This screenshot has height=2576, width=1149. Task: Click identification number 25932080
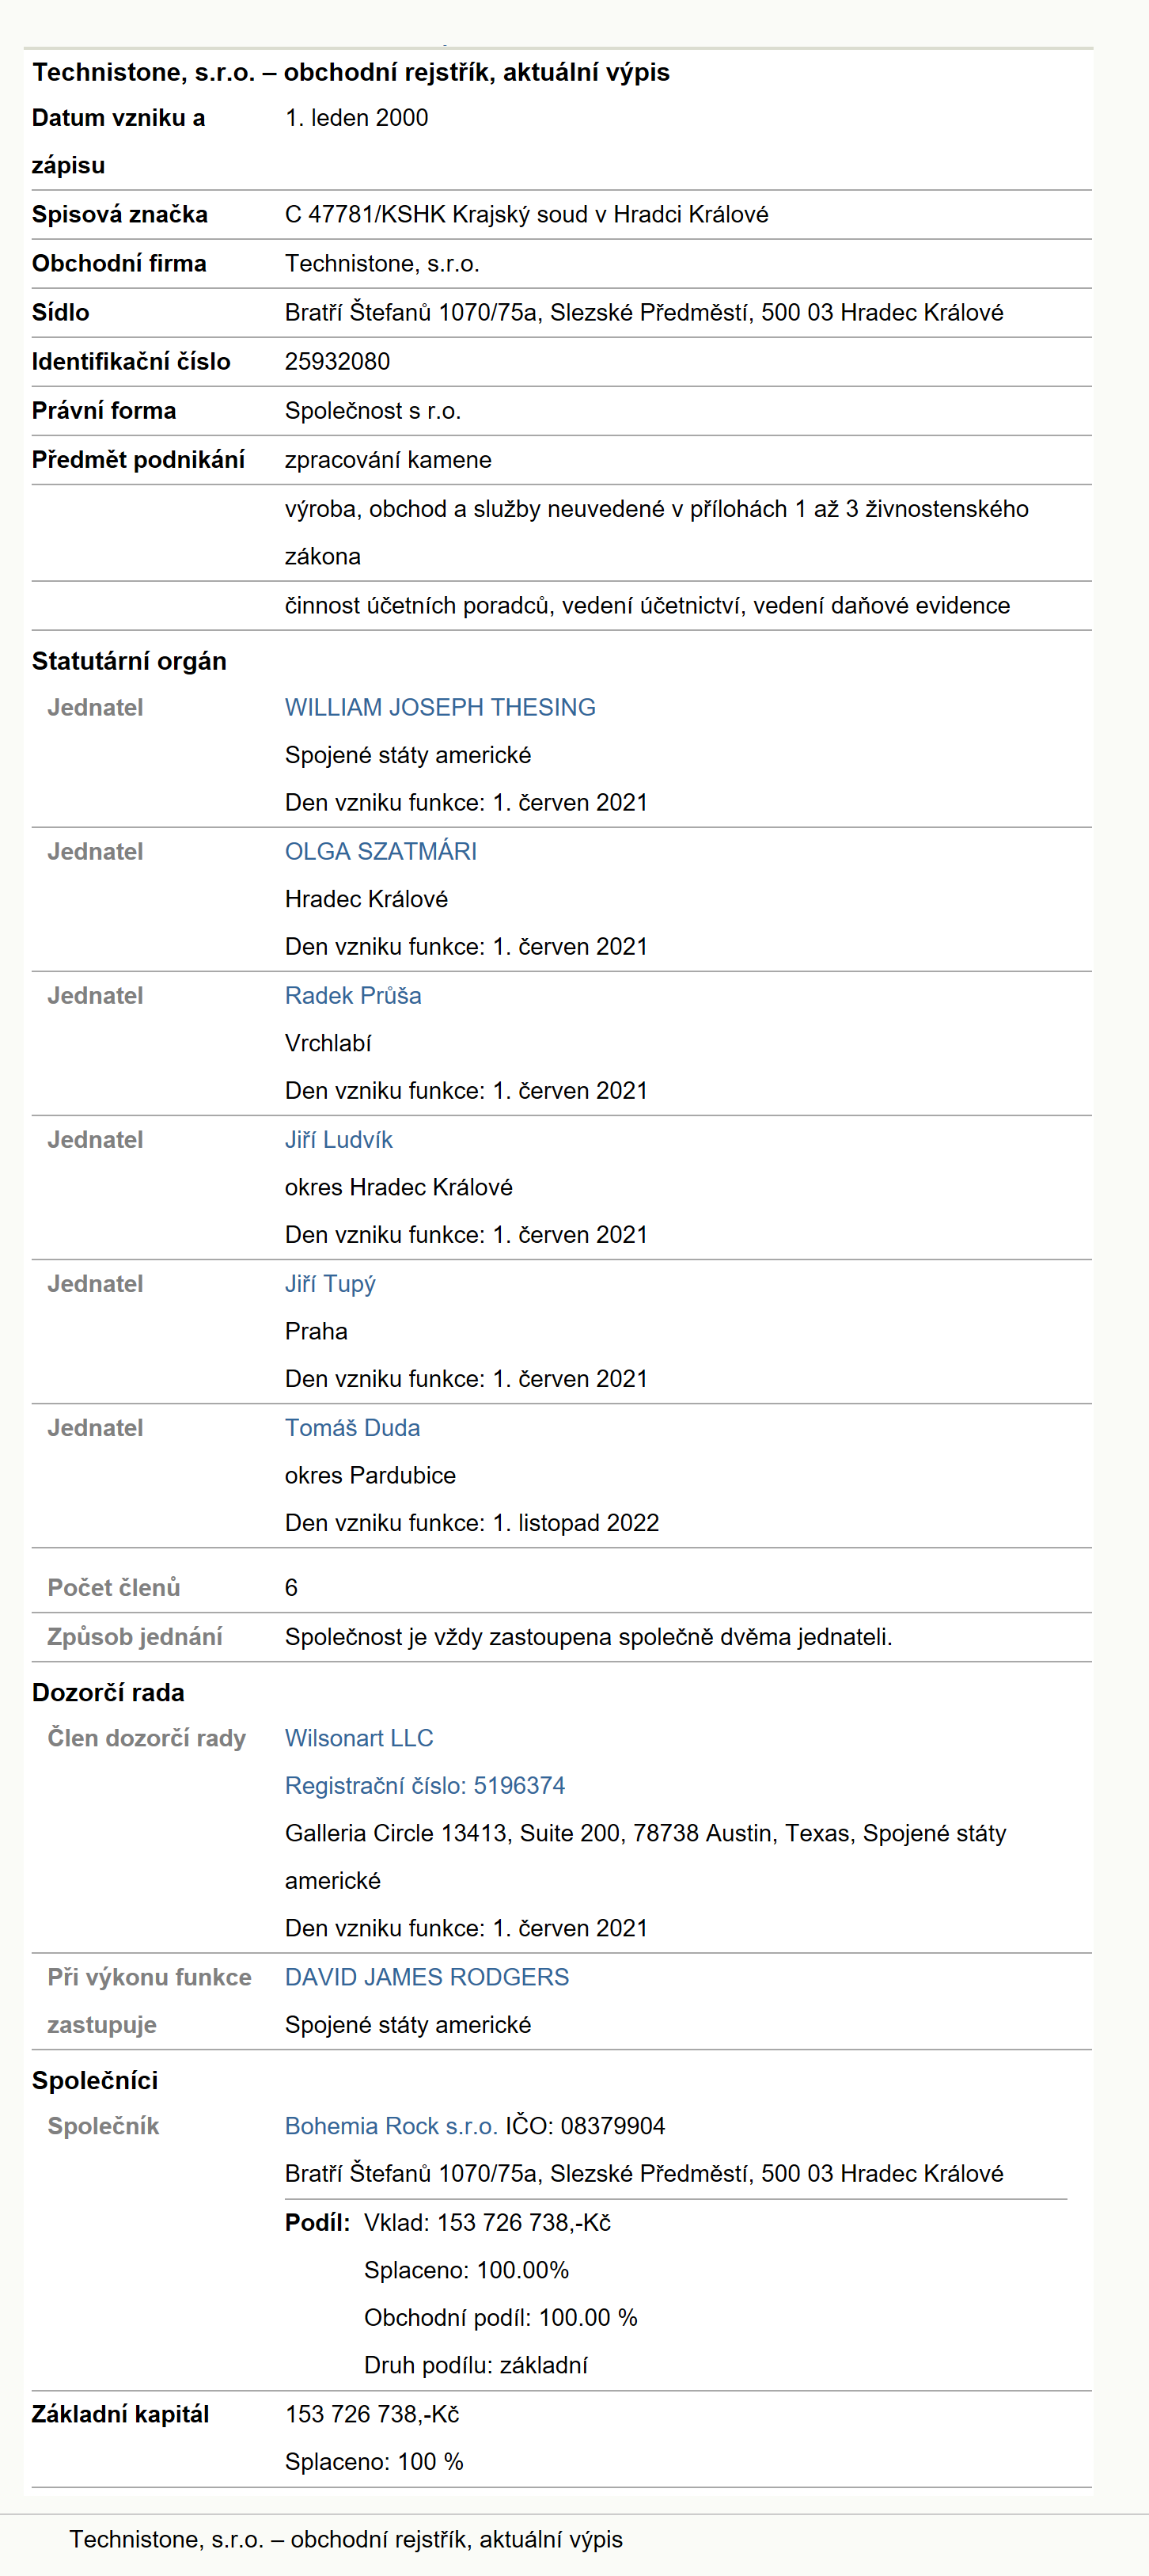point(338,361)
